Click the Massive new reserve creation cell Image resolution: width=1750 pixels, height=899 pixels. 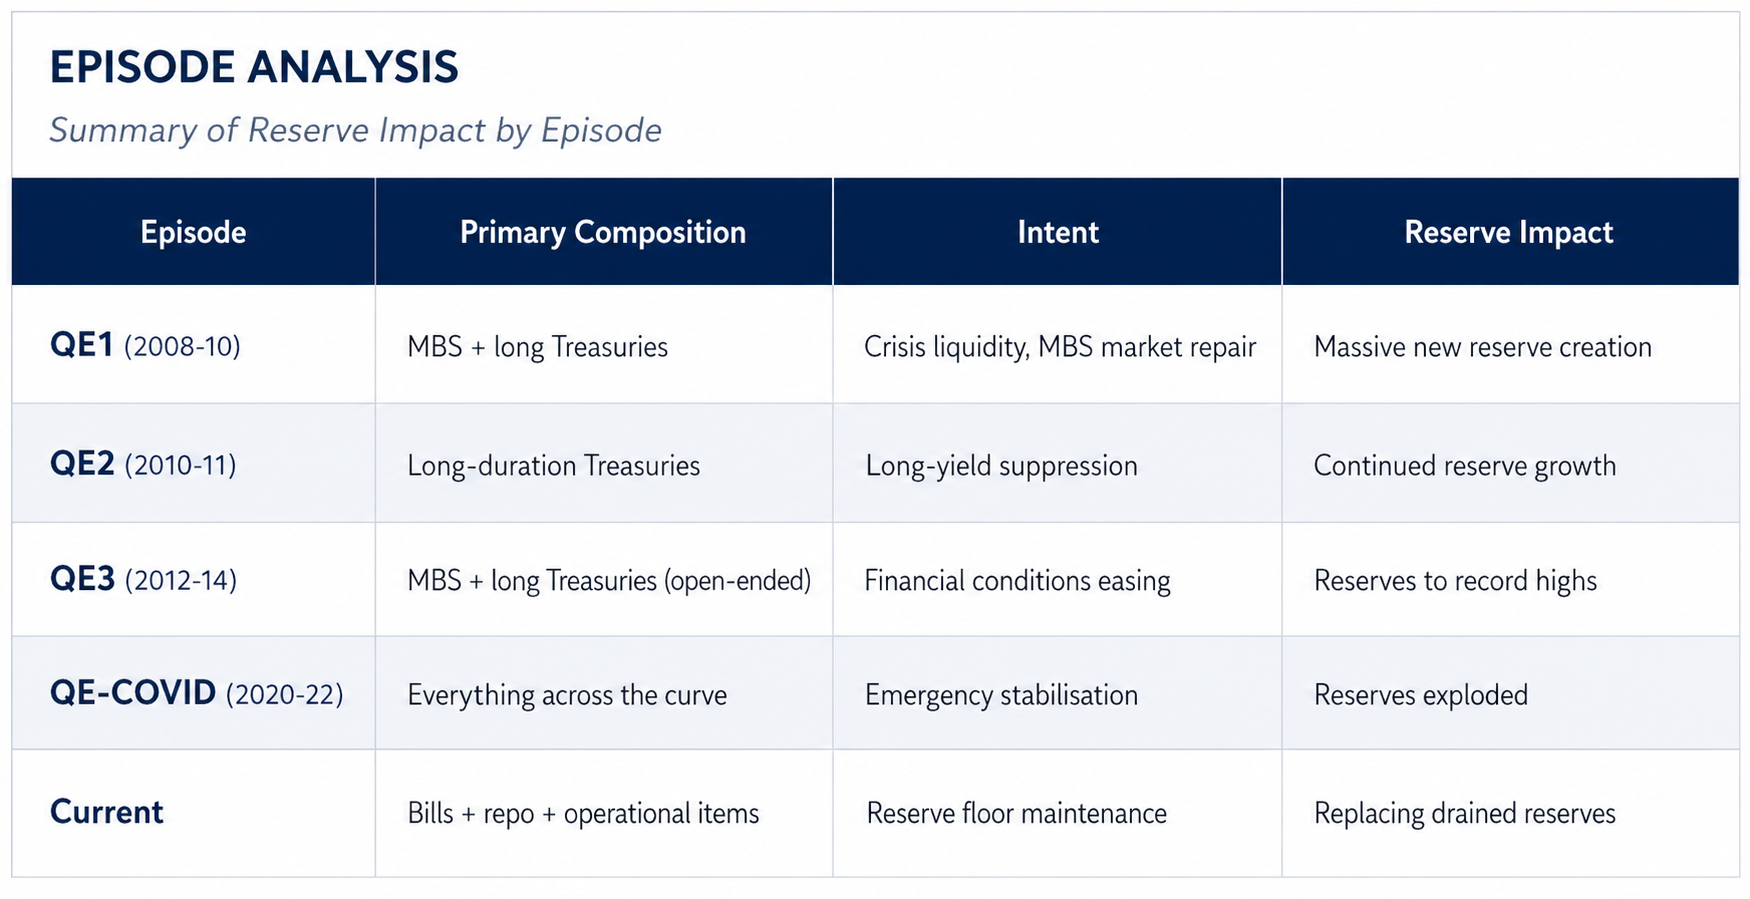tap(1482, 347)
